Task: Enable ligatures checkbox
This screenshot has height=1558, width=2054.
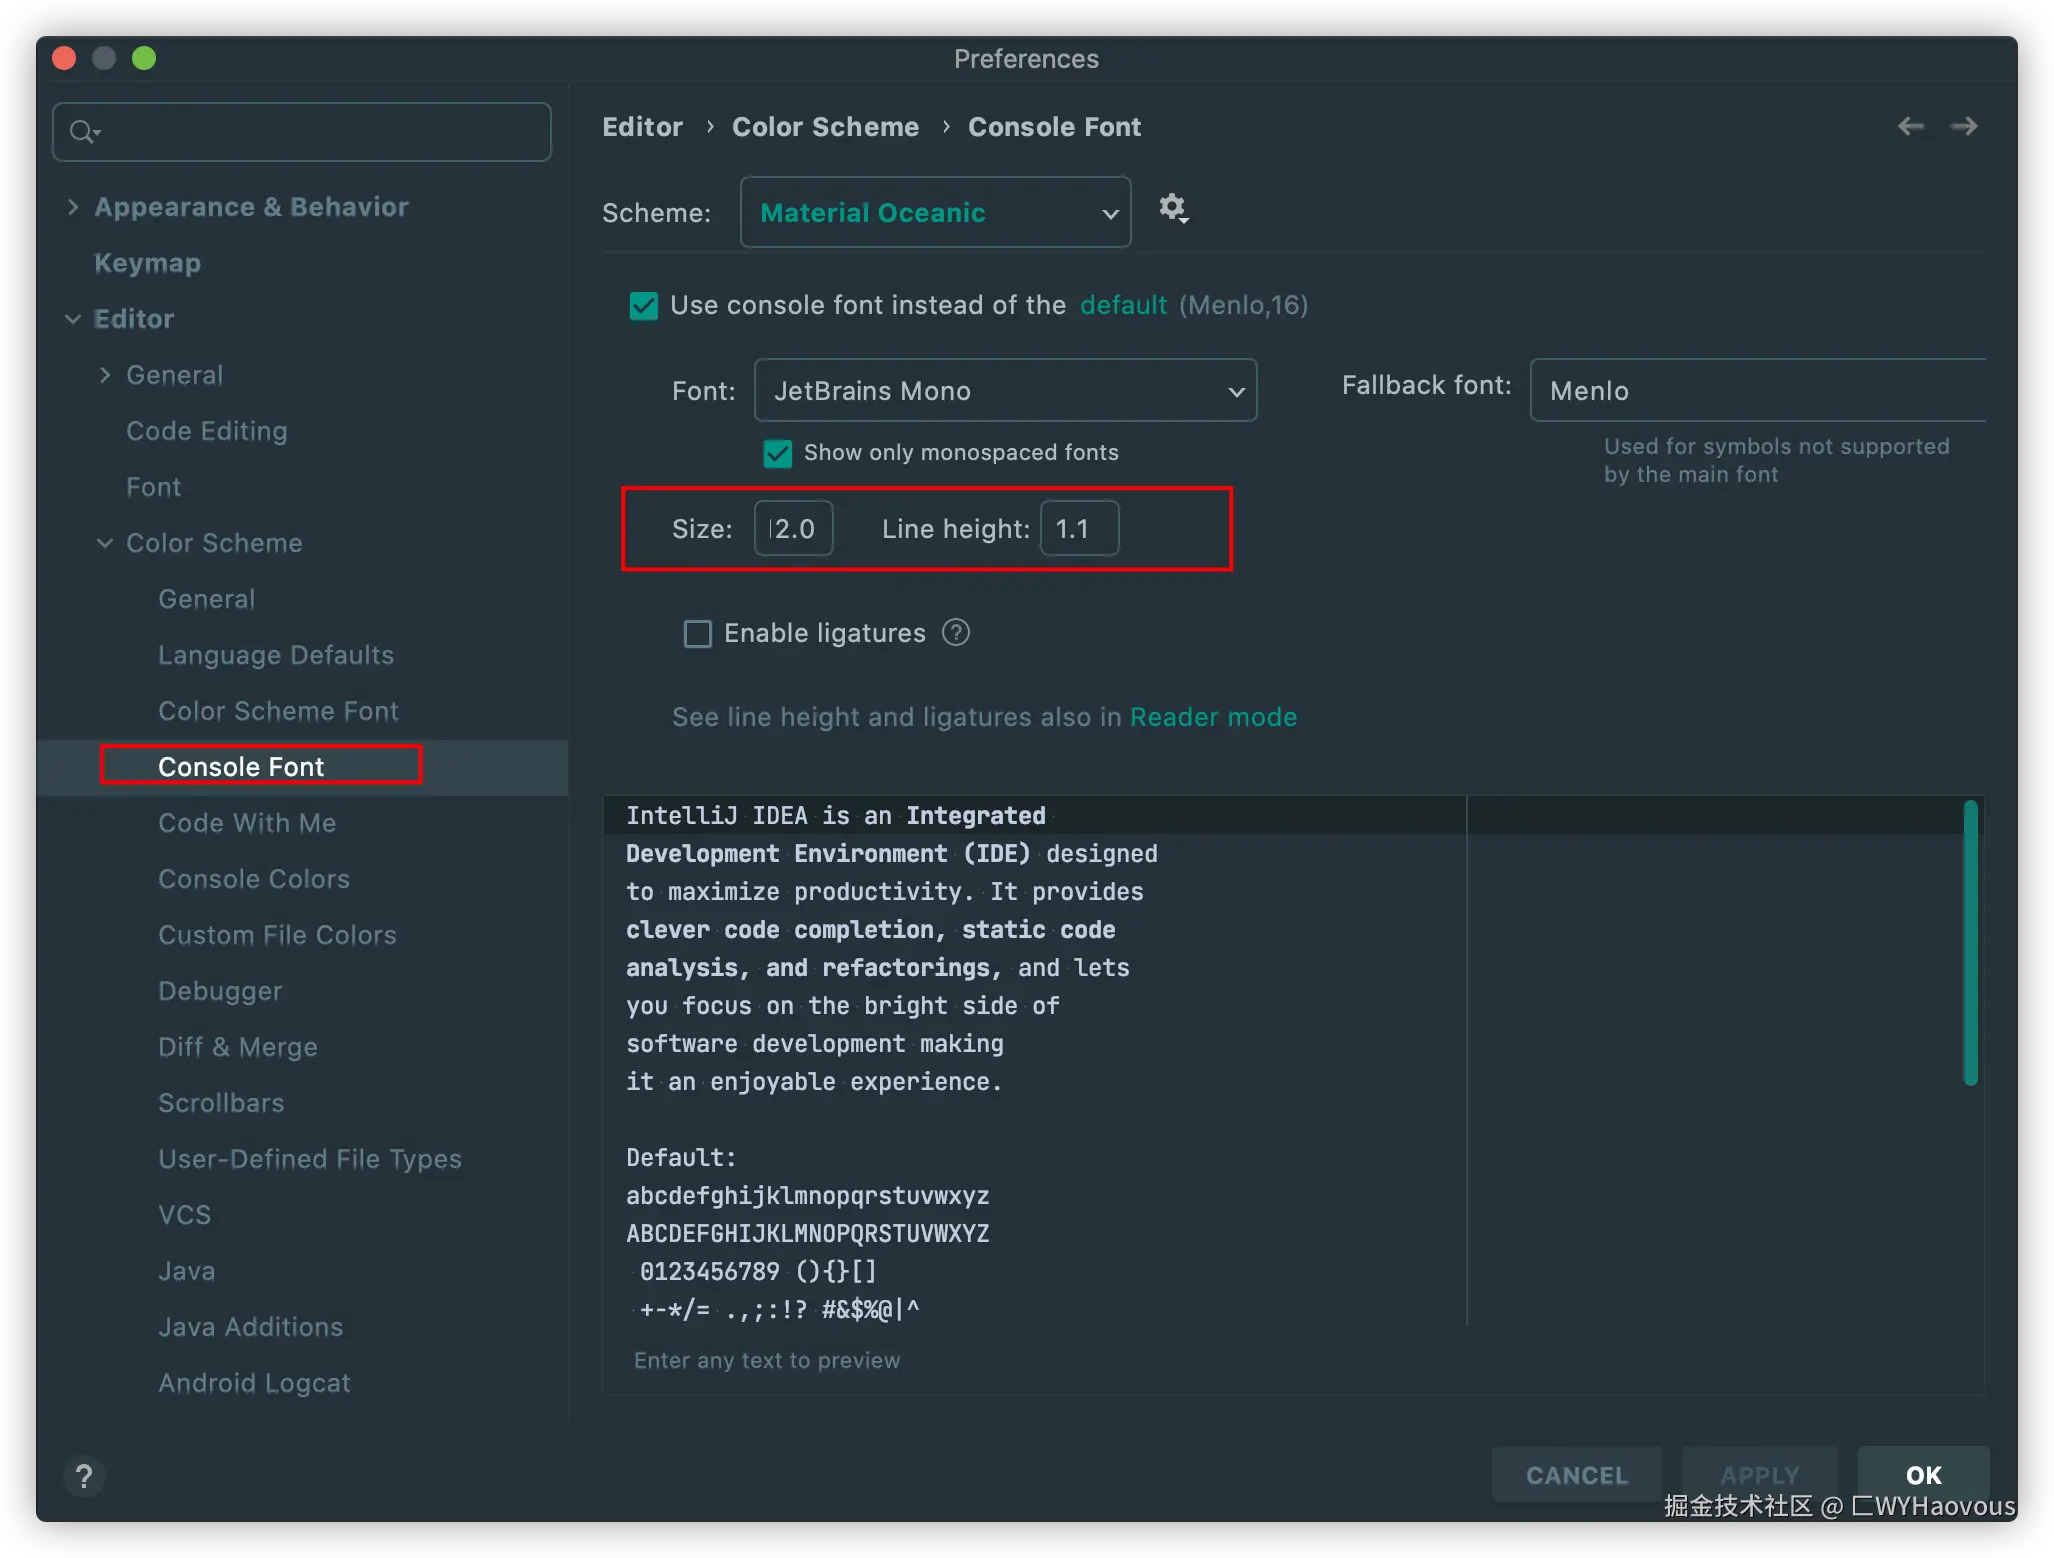Action: (697, 633)
